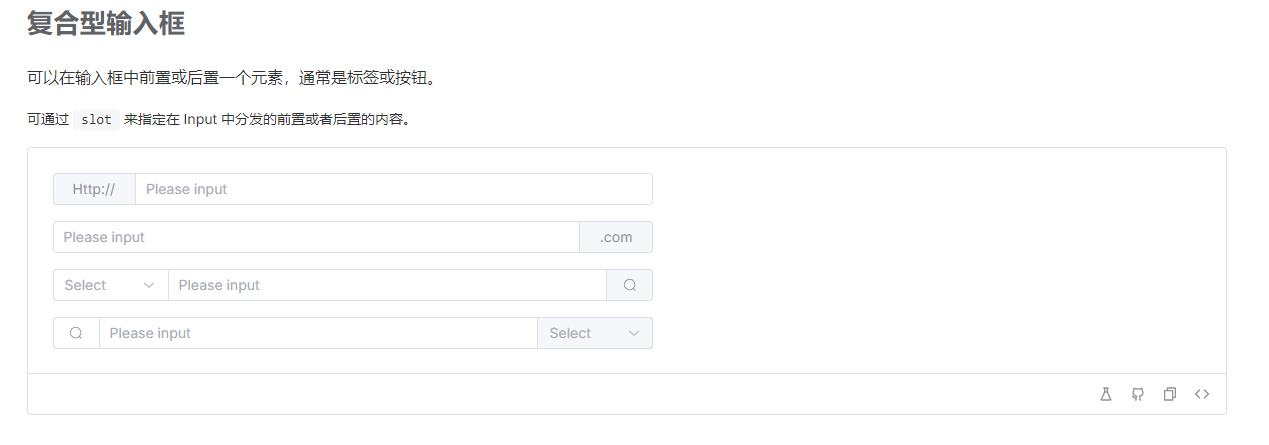Viewport: 1269px width, 445px height.
Task: Copy the demo code with copy icon
Action: [x=1169, y=394]
